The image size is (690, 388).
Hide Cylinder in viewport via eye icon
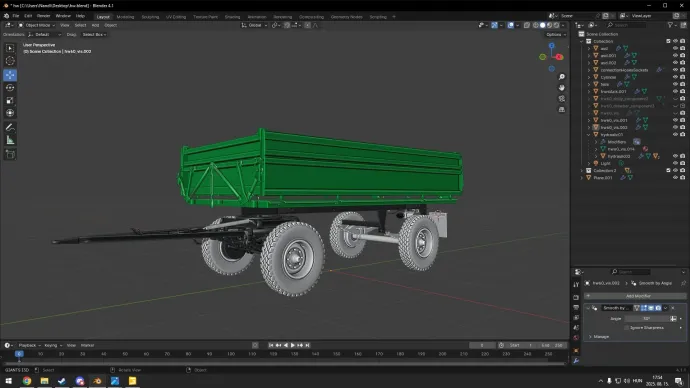point(675,77)
